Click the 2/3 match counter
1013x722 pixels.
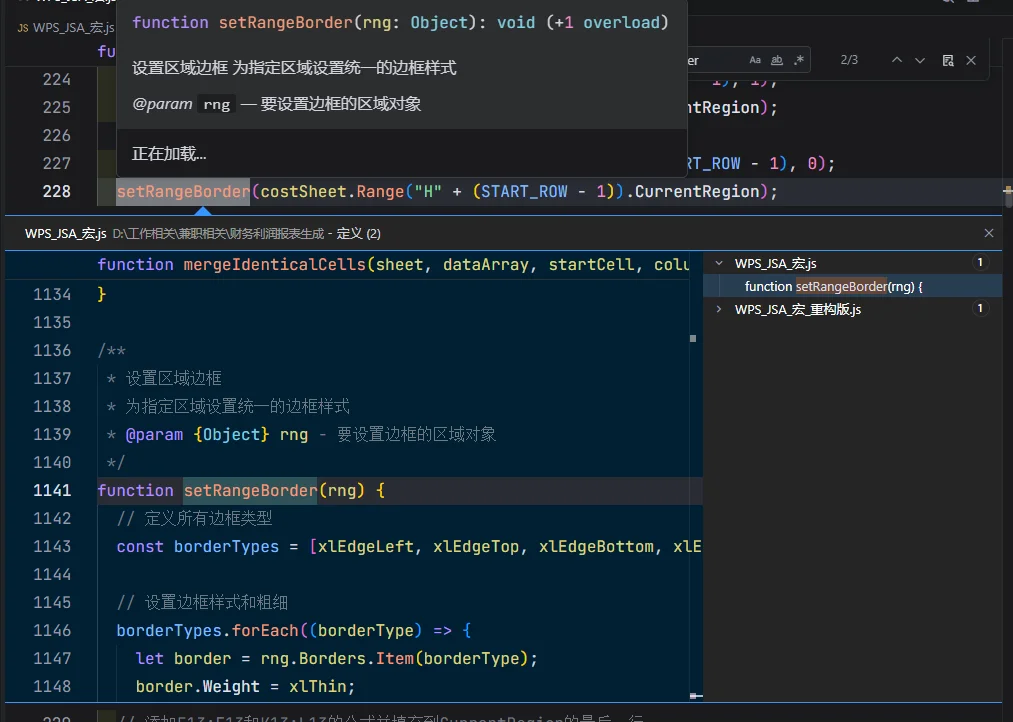849,60
